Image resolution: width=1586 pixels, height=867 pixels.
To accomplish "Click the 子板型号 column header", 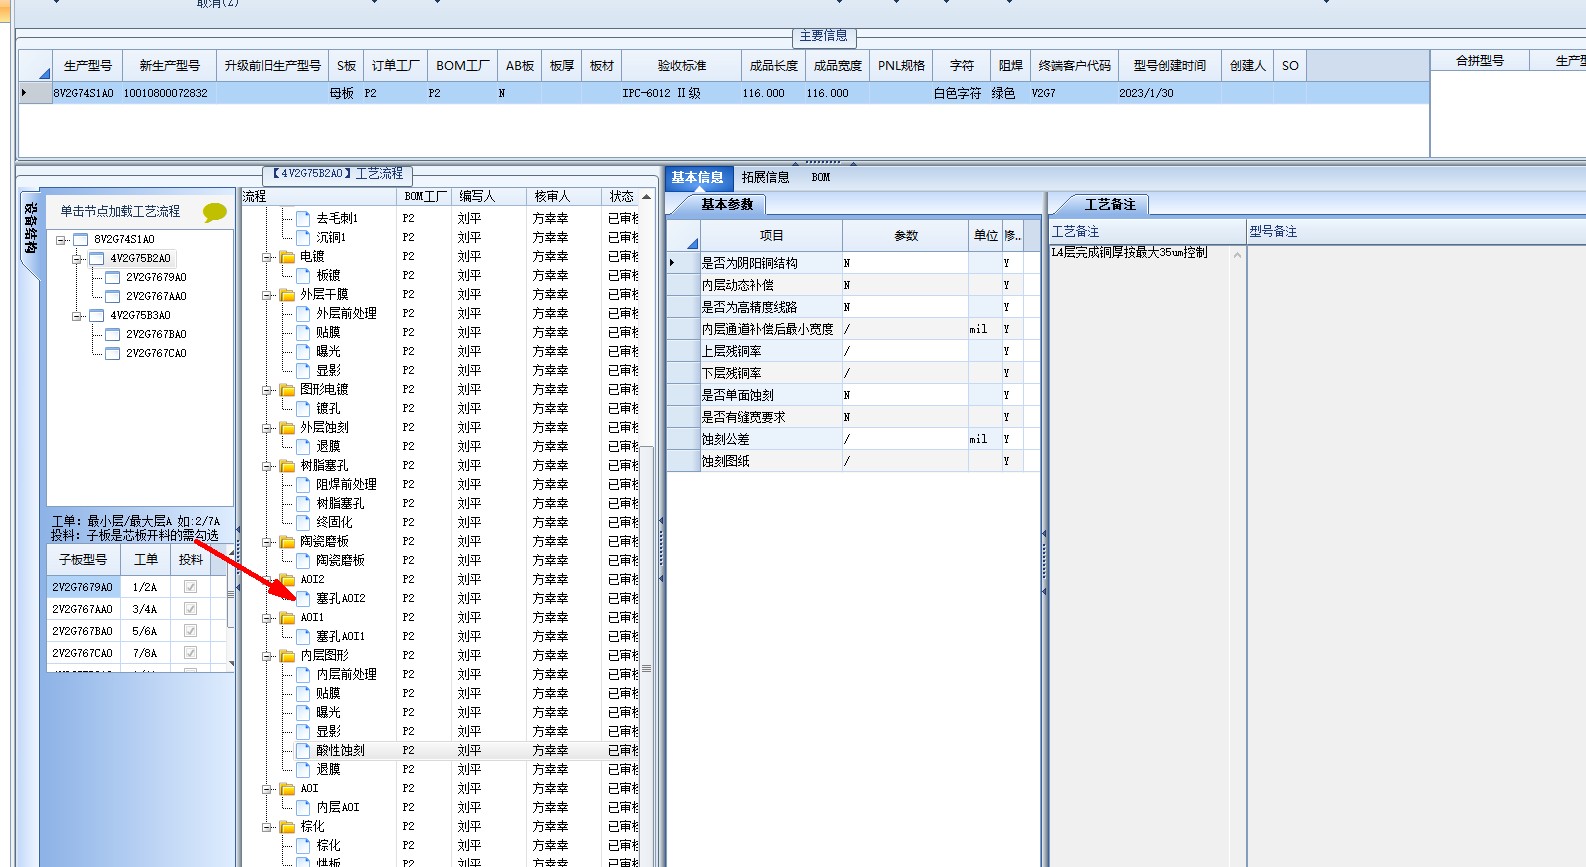I will click(x=83, y=560).
